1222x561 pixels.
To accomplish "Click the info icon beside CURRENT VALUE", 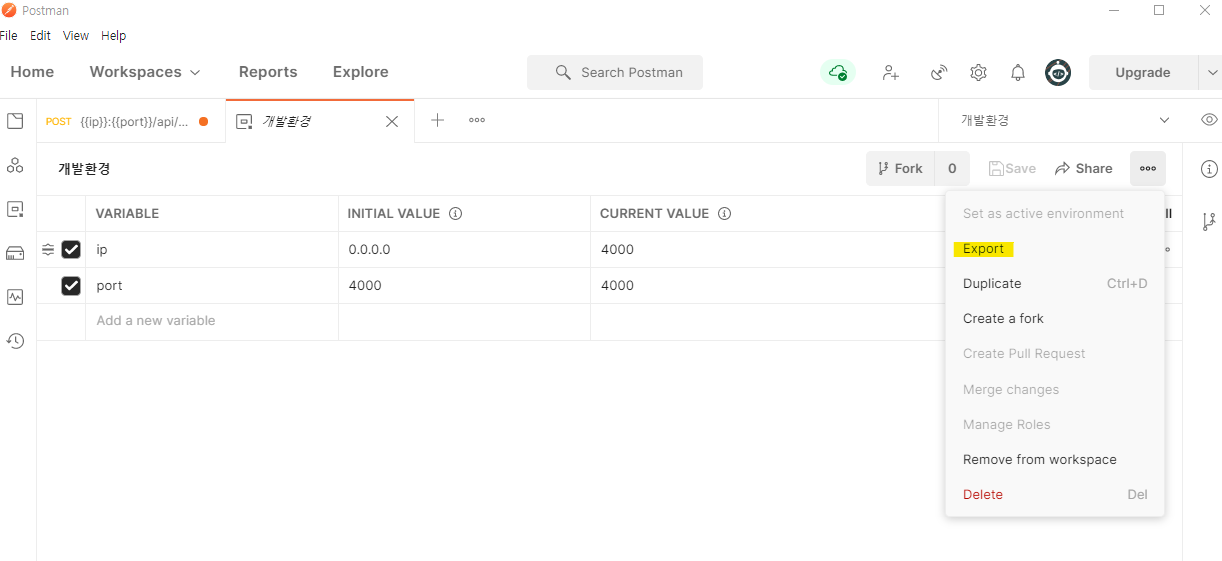I will [x=724, y=214].
